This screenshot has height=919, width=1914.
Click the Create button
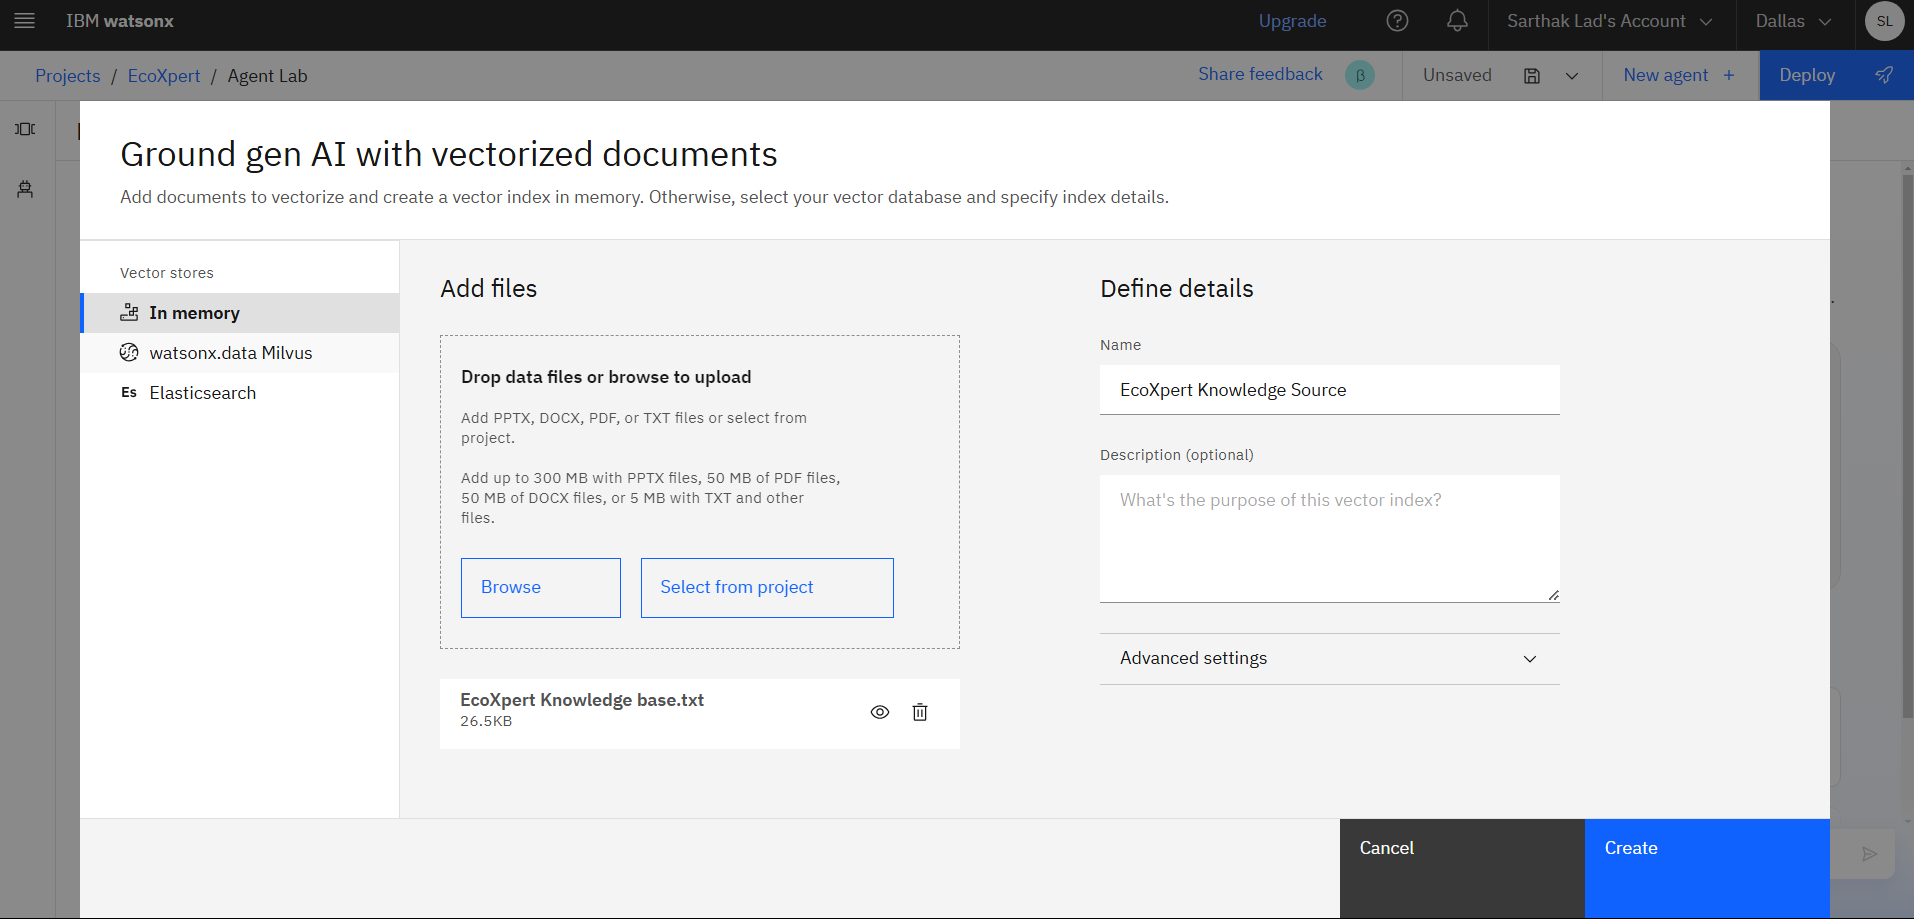(1707, 868)
